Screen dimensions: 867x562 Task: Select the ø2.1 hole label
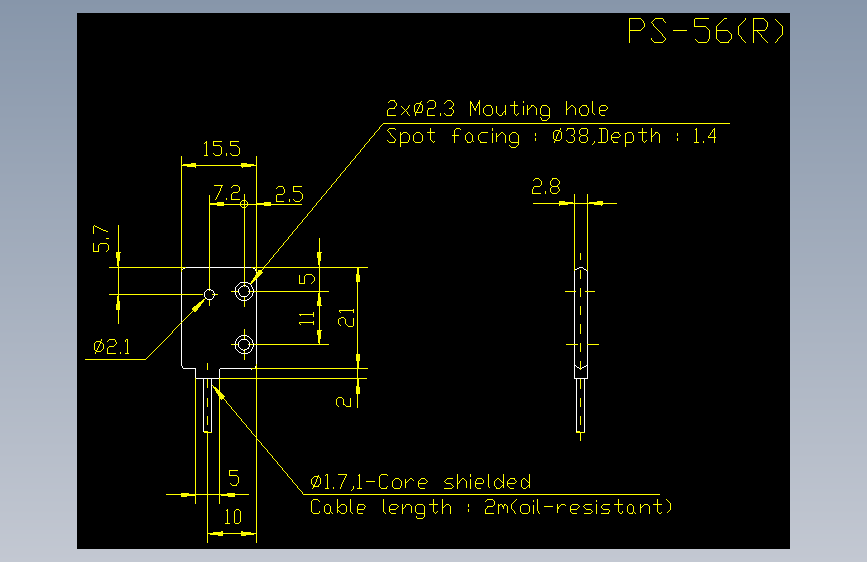pos(112,347)
